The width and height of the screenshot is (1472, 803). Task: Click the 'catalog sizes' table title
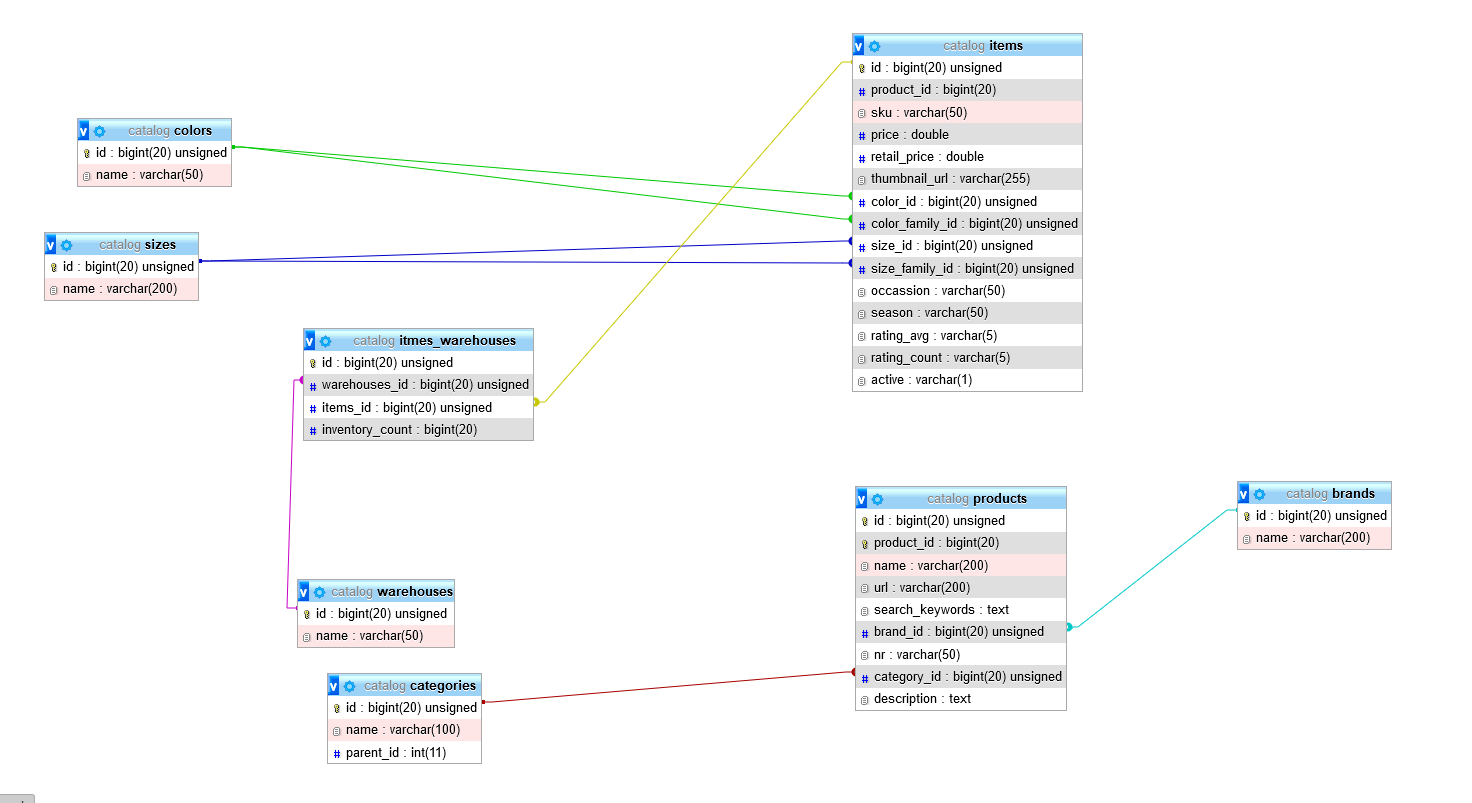[137, 245]
